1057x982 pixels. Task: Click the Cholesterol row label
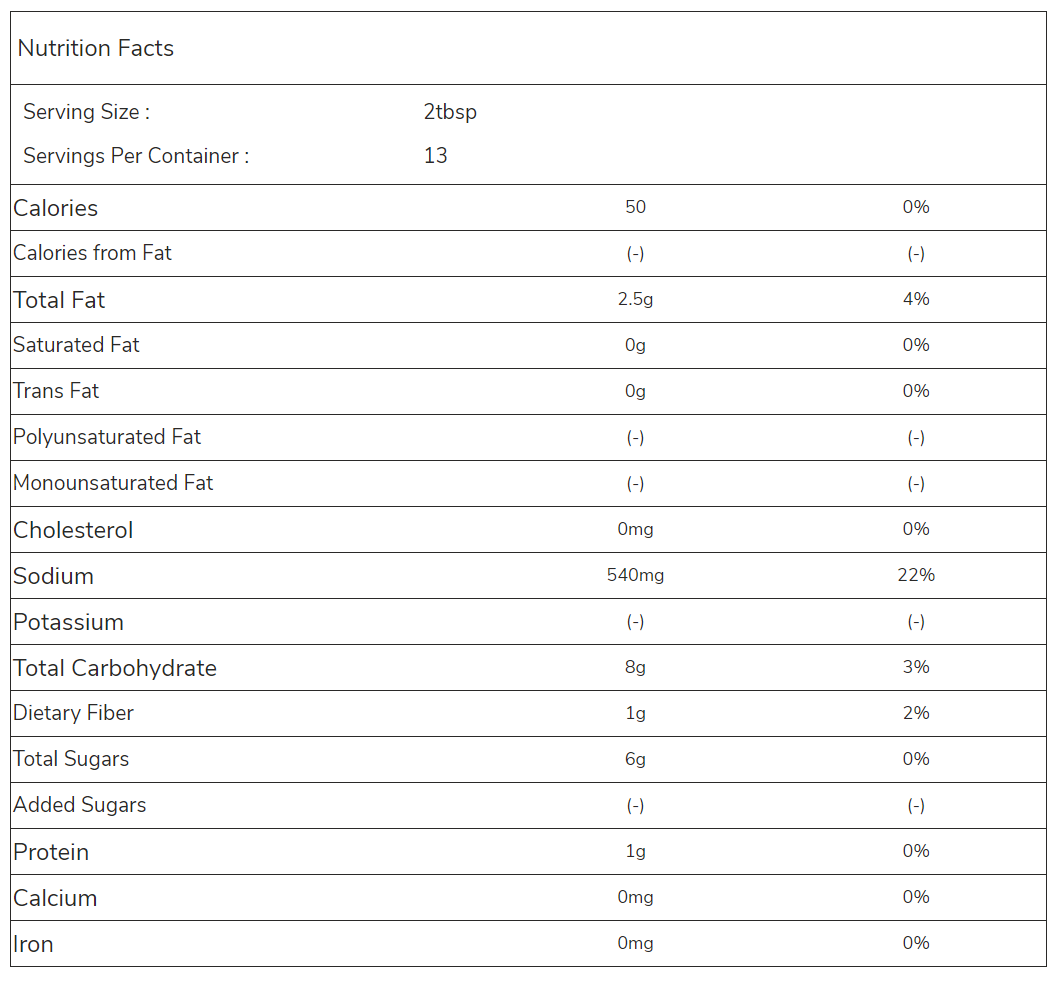point(73,530)
